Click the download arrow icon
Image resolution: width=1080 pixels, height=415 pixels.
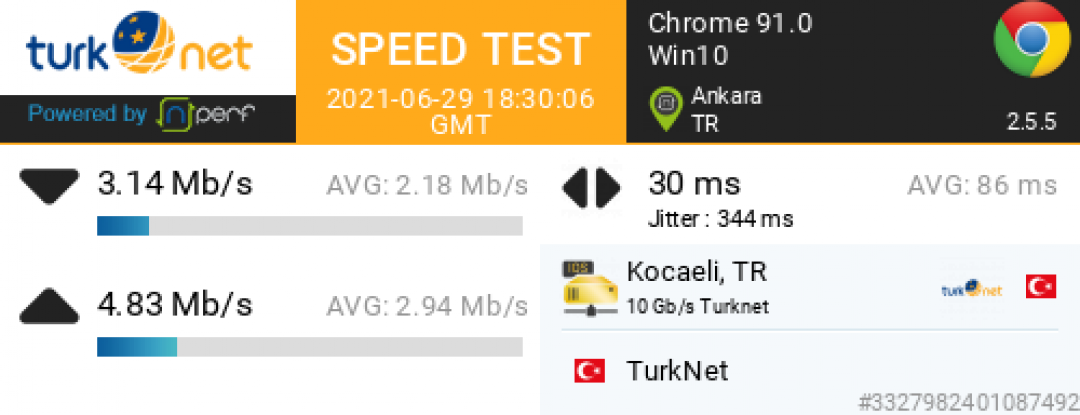pyautogui.click(x=49, y=186)
